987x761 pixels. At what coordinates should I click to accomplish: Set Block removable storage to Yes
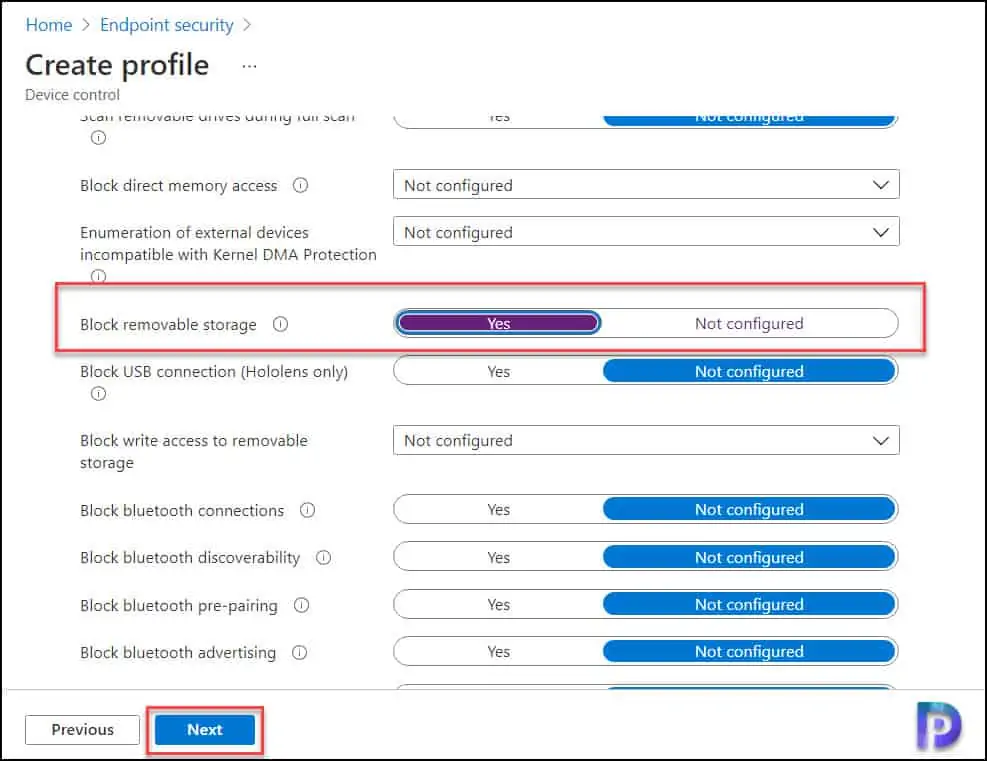click(498, 324)
